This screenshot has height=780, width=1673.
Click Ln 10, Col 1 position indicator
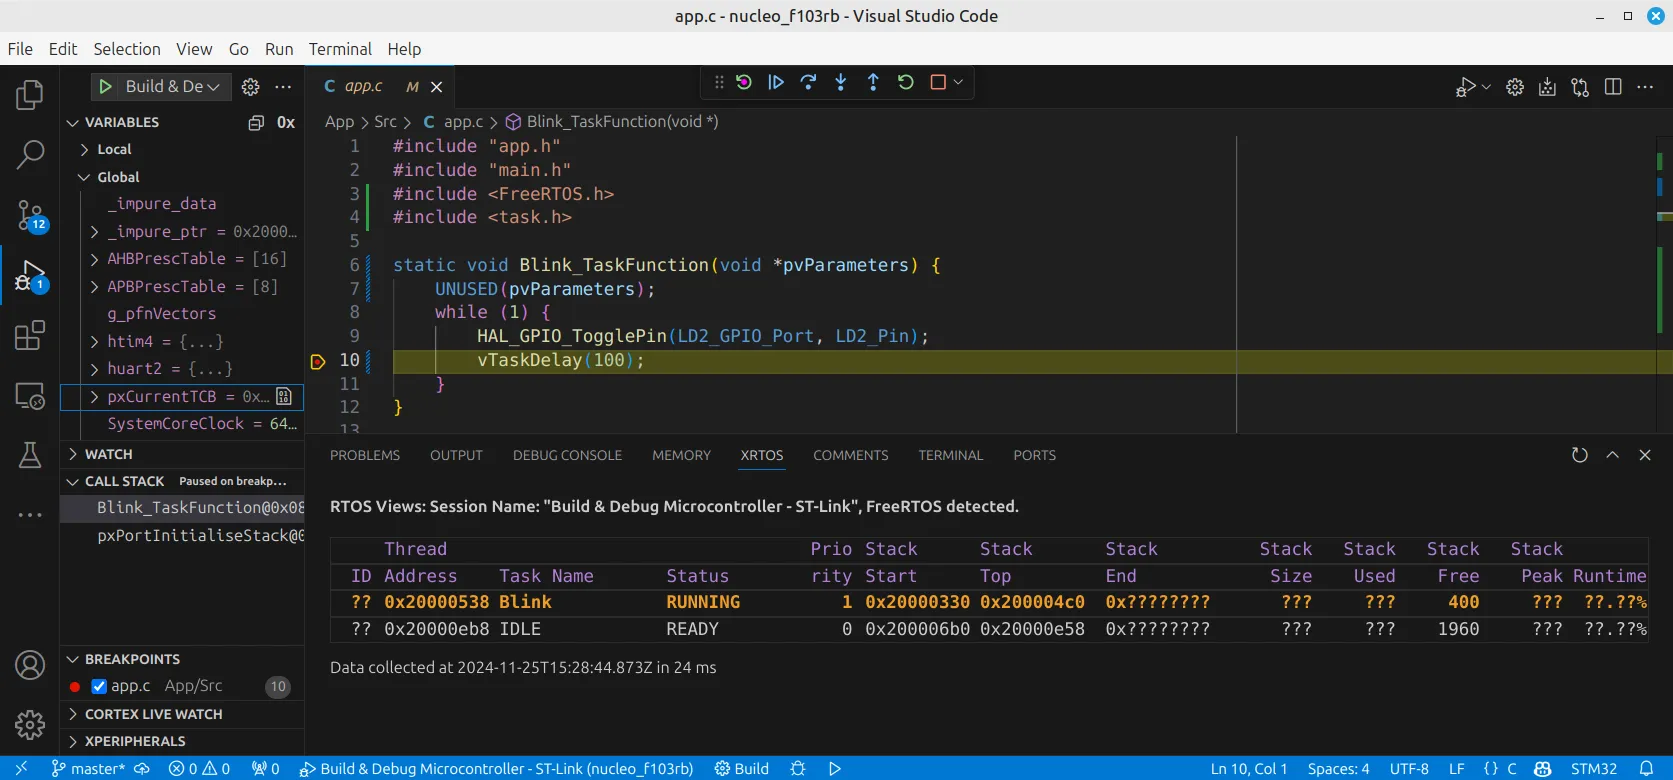(x=1249, y=768)
